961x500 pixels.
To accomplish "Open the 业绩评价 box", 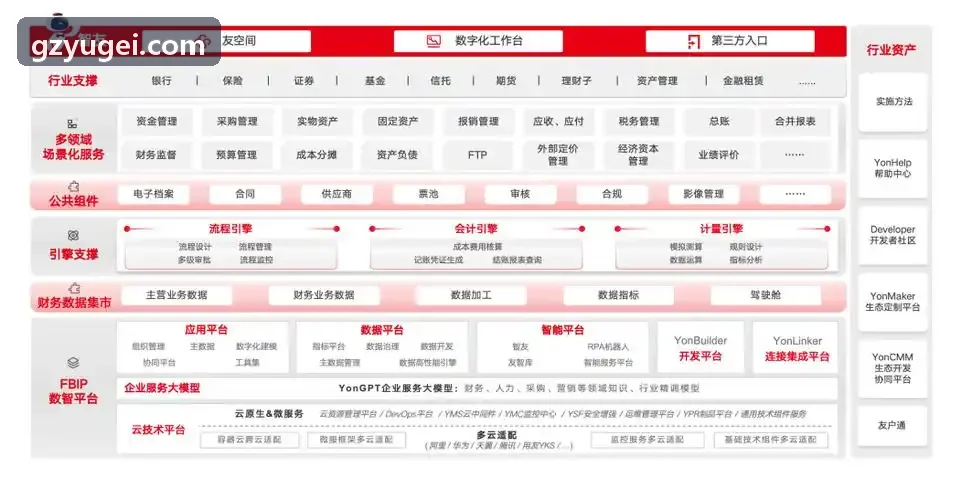I will [x=719, y=155].
